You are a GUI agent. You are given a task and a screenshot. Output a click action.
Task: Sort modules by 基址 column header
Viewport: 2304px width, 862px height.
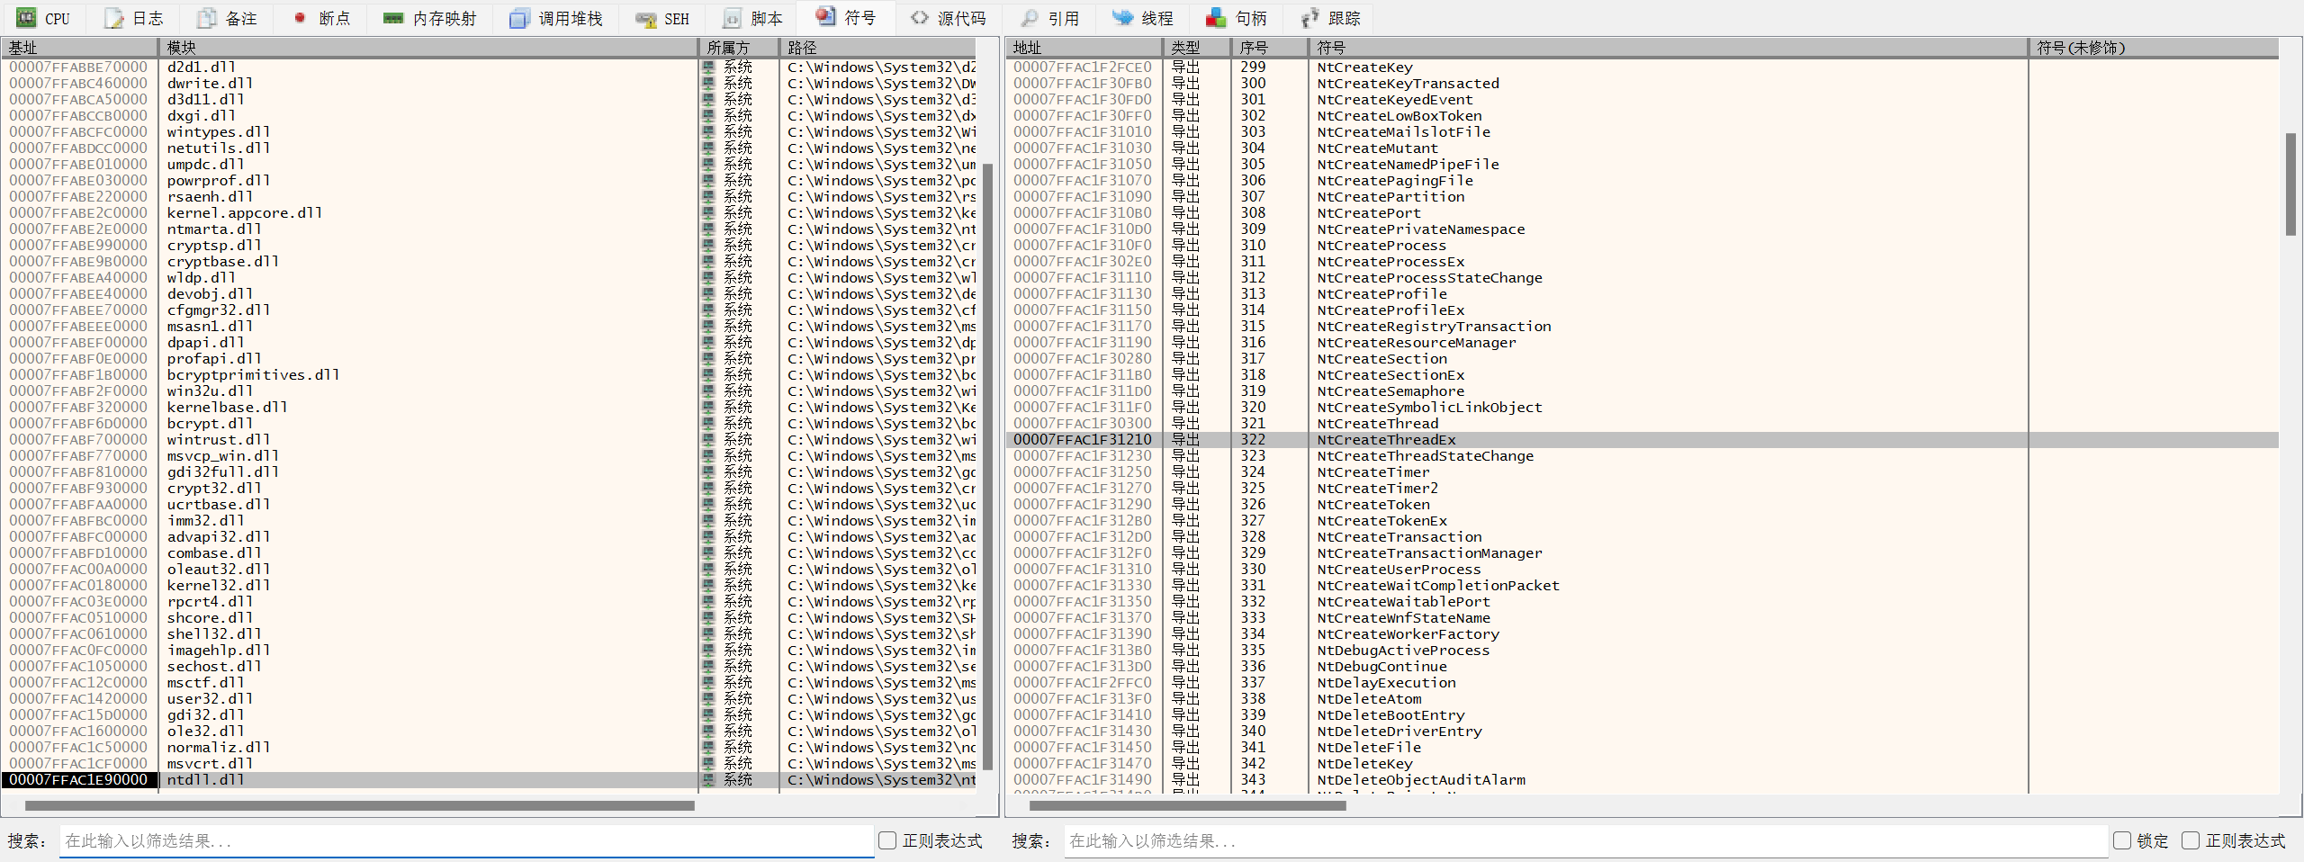click(80, 47)
